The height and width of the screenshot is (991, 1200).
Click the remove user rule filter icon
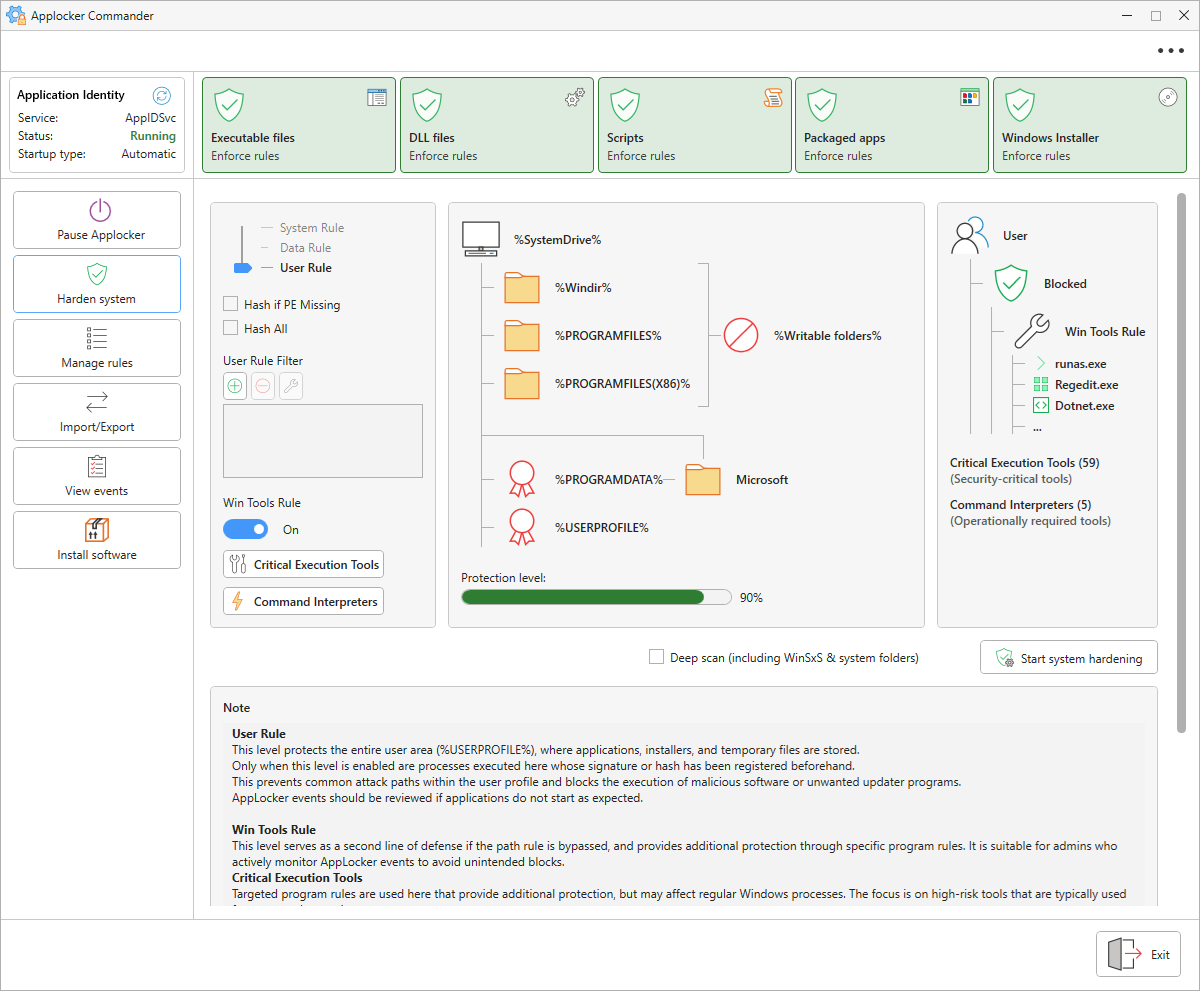tap(263, 387)
